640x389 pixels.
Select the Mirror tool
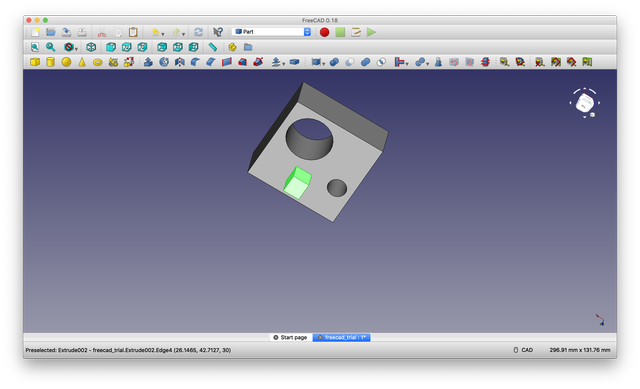click(180, 62)
